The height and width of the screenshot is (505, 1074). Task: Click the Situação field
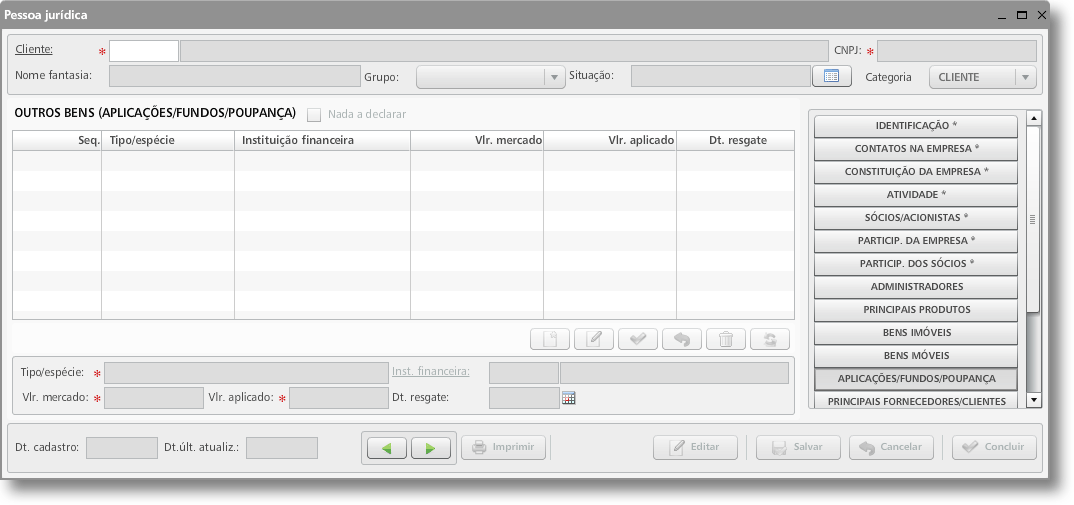click(721, 76)
